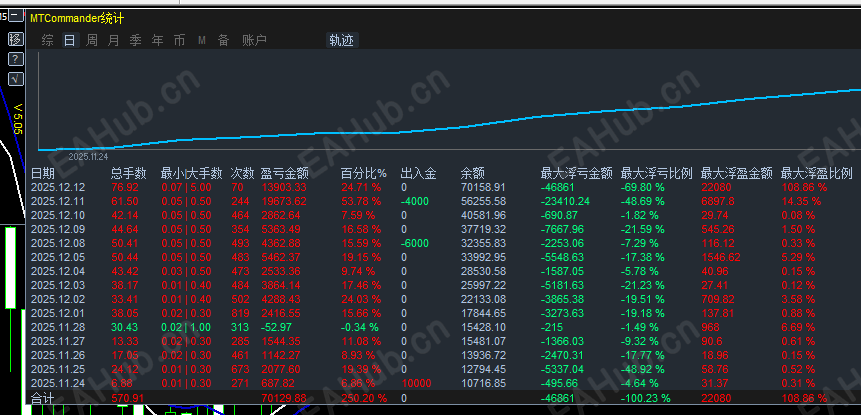
Task: Select the 2025.12.01 date cell
Action: 58,313
